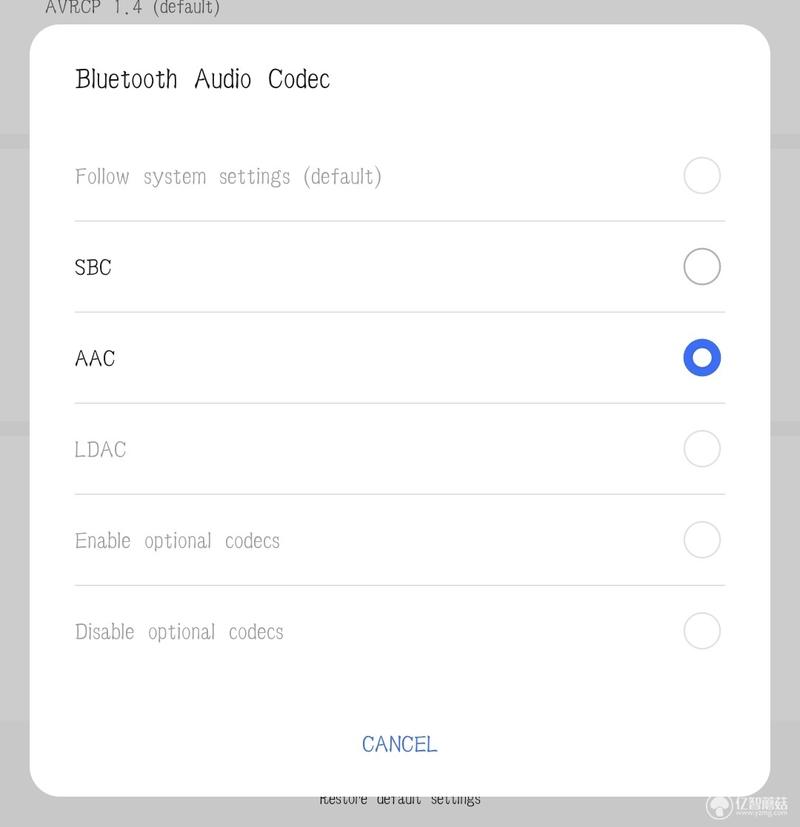Choose the LDAC radio button
Screen dimensions: 800x827
701,449
